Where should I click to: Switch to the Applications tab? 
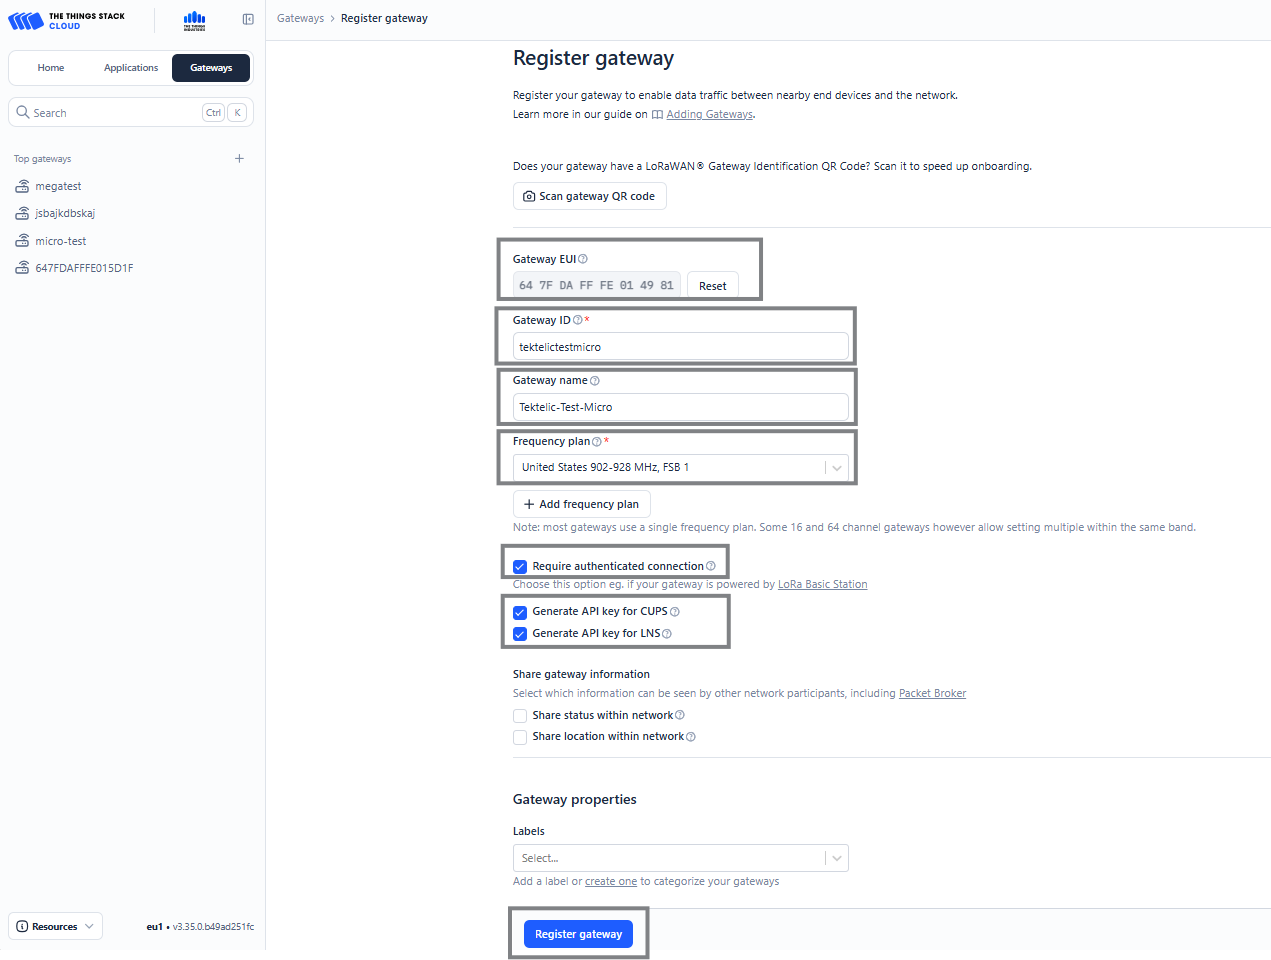[x=130, y=67]
